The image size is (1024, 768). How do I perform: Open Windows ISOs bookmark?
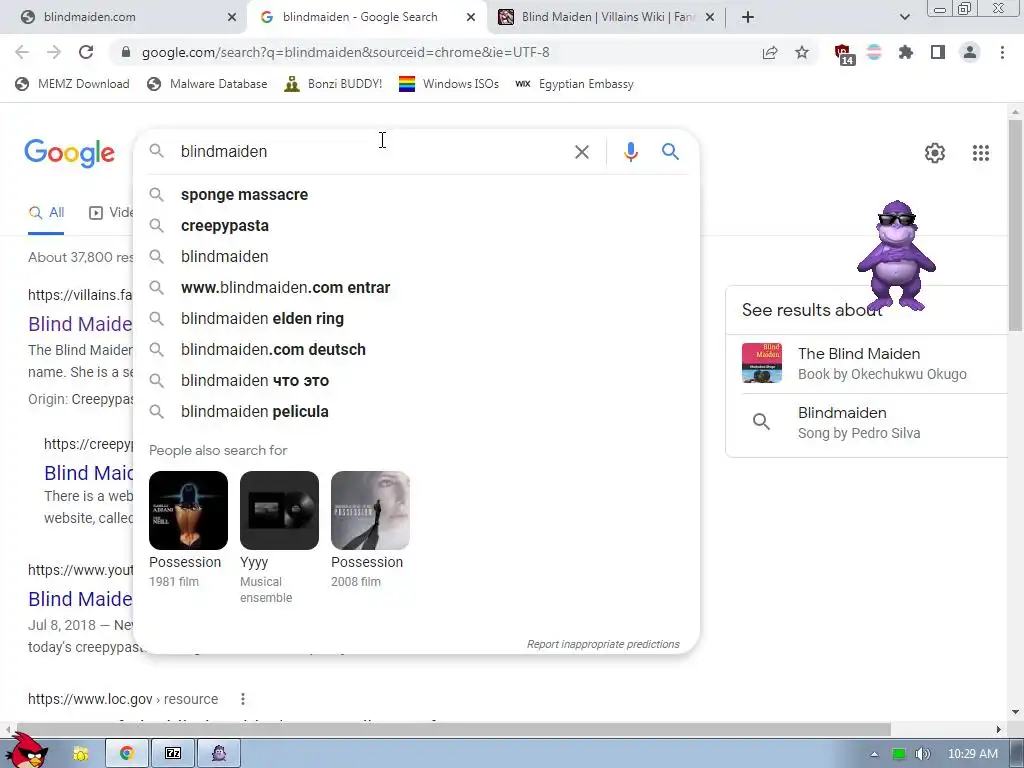click(449, 84)
